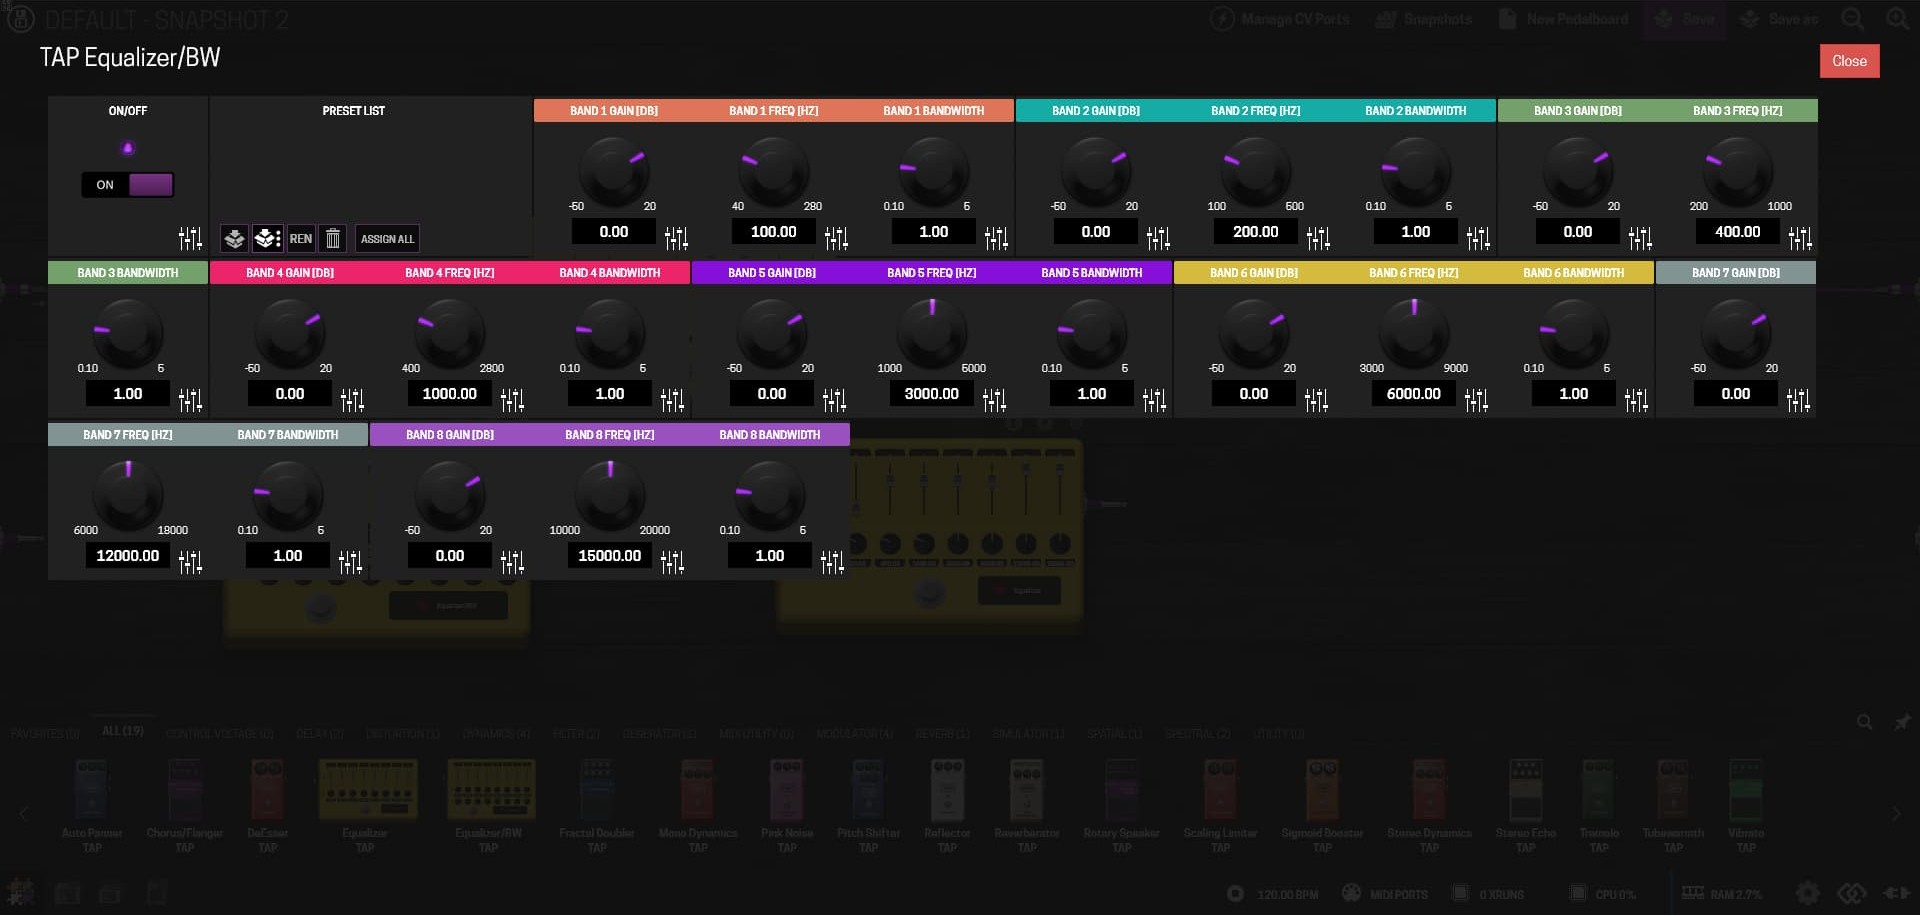Open Snapshots in the background toolbar

1424,19
